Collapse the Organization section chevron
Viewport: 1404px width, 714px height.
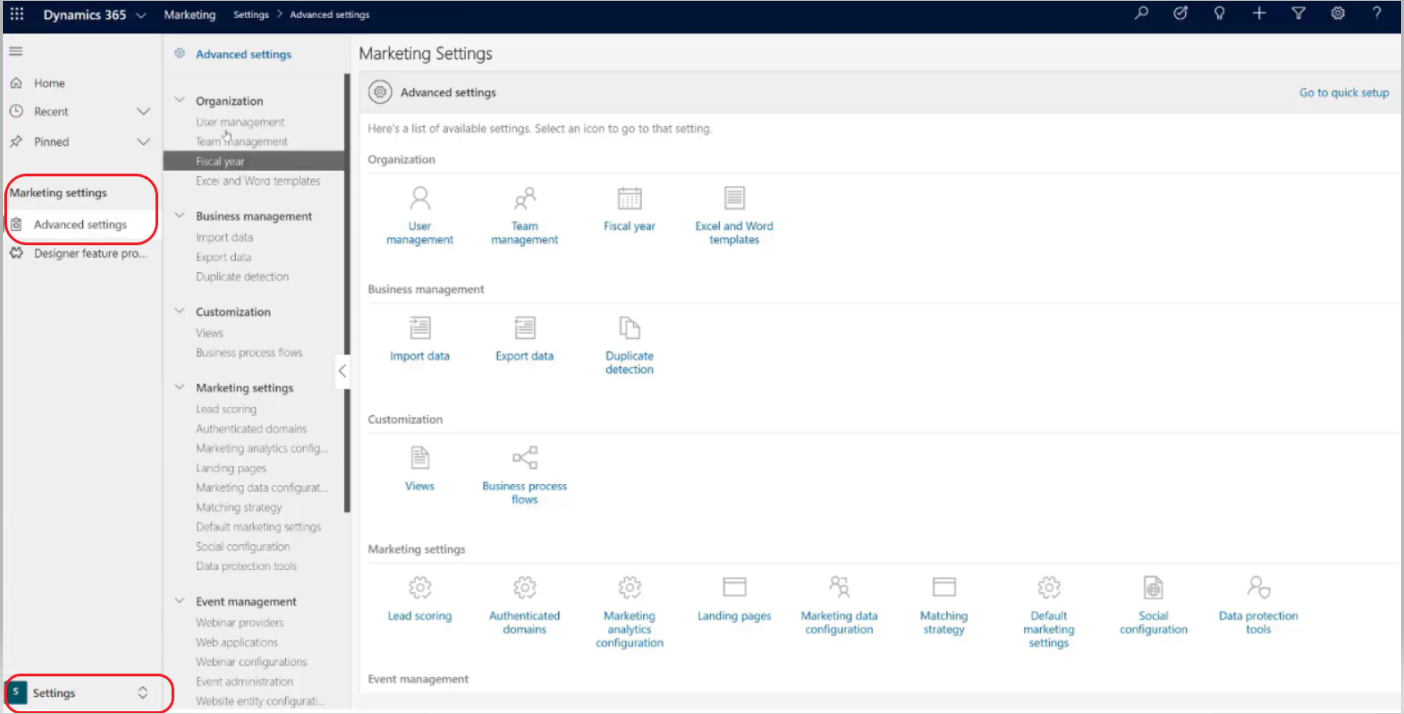coord(179,100)
